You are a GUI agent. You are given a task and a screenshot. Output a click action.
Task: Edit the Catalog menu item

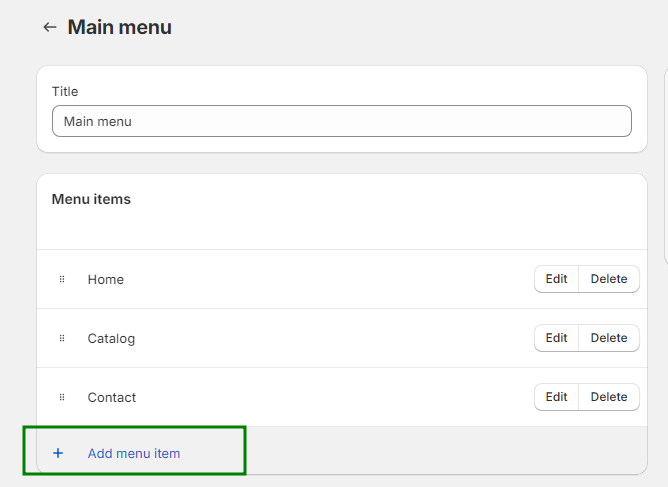pos(556,338)
